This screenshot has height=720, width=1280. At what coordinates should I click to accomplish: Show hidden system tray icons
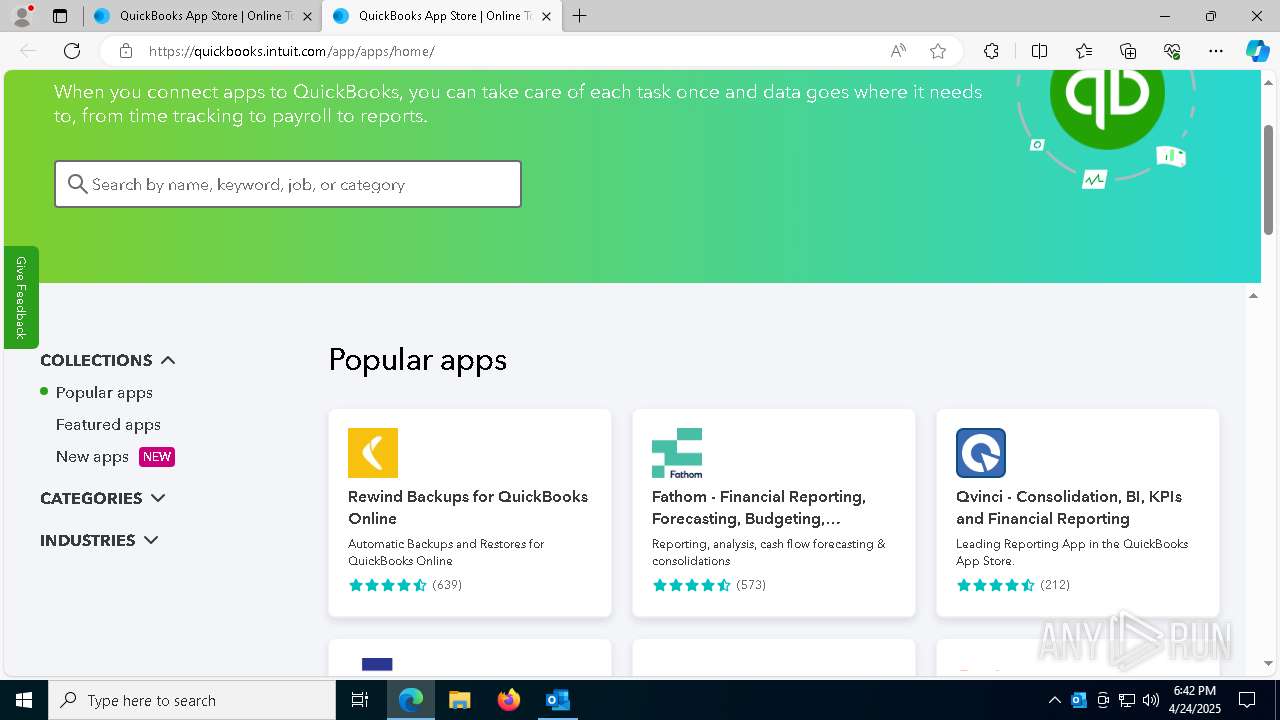click(x=1054, y=700)
